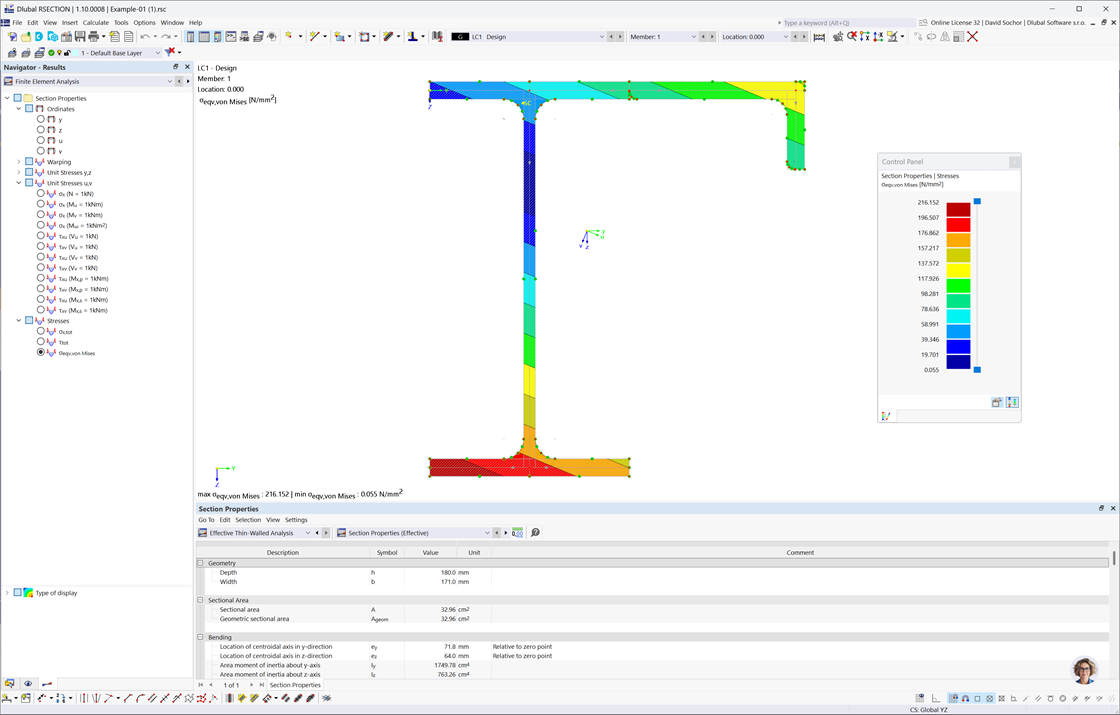
Task: Click the red X delete icon on toolbar
Action: pyautogui.click(x=972, y=37)
